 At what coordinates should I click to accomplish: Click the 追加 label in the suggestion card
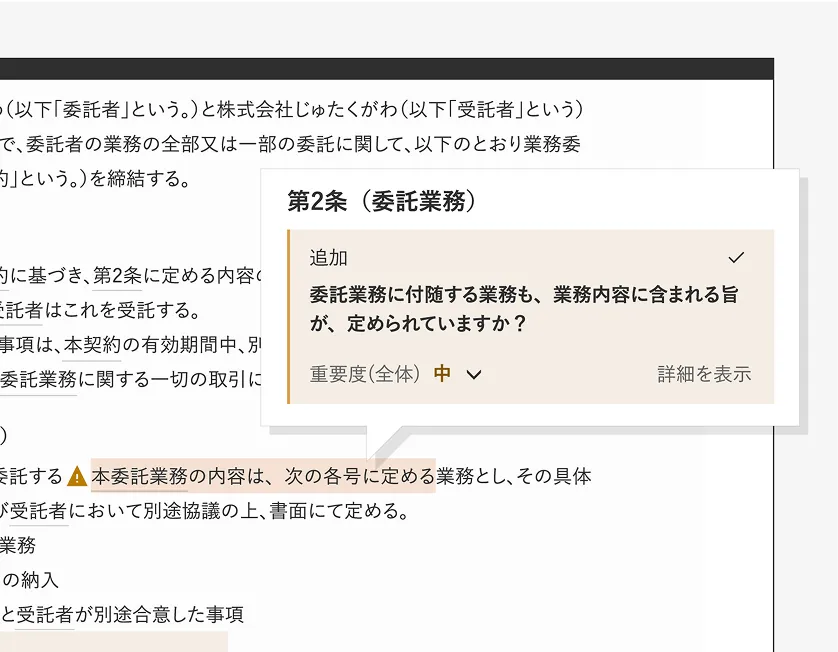coord(329,258)
